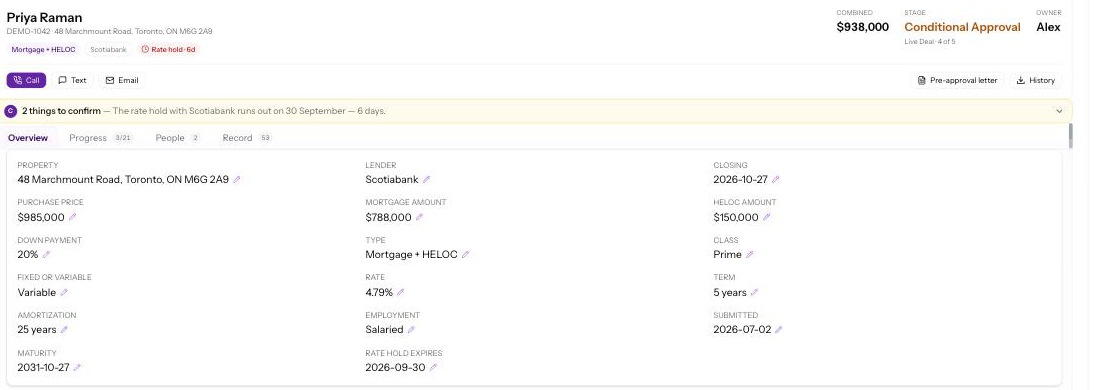Edit the Fixed or Variable pencil icon
Screen dimensions: 1094x390
[x=63, y=292]
